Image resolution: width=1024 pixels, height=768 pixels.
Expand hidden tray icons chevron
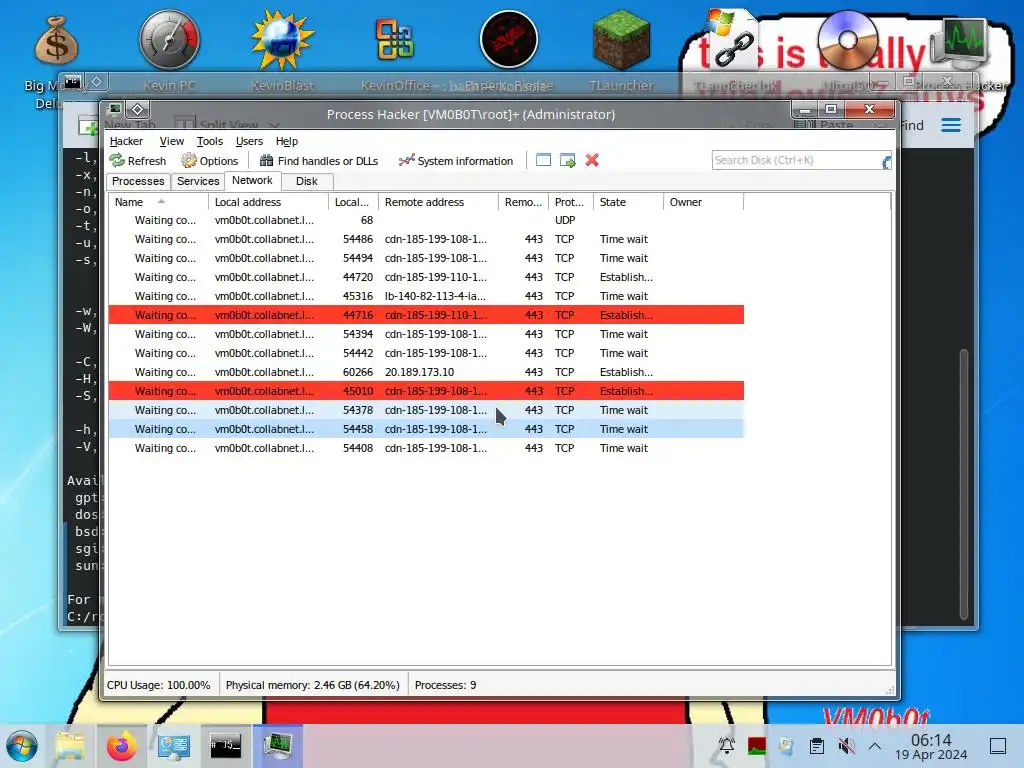tap(875, 746)
